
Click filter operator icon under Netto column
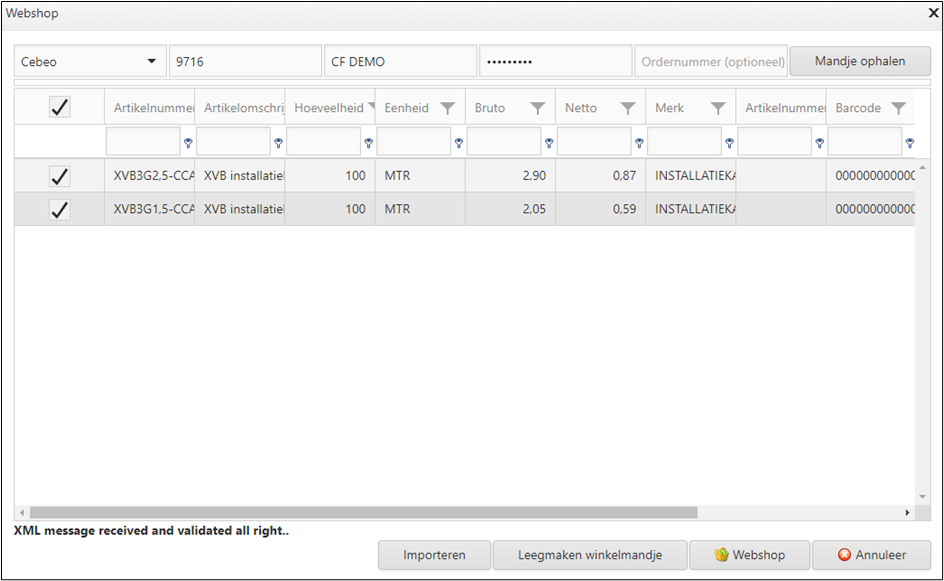click(x=639, y=143)
